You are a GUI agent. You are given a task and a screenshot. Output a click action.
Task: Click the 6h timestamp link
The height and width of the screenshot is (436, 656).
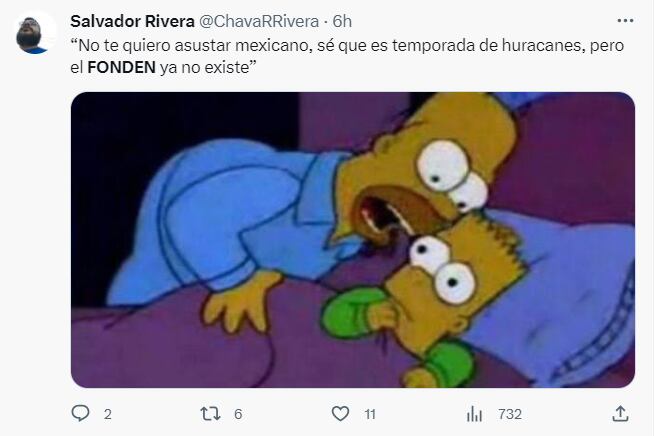(x=342, y=21)
